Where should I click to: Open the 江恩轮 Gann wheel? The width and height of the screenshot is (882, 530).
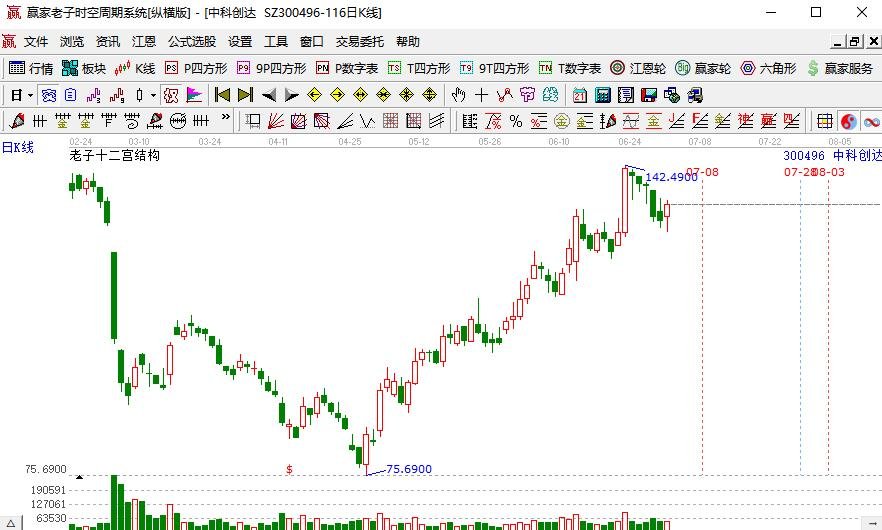[x=638, y=68]
